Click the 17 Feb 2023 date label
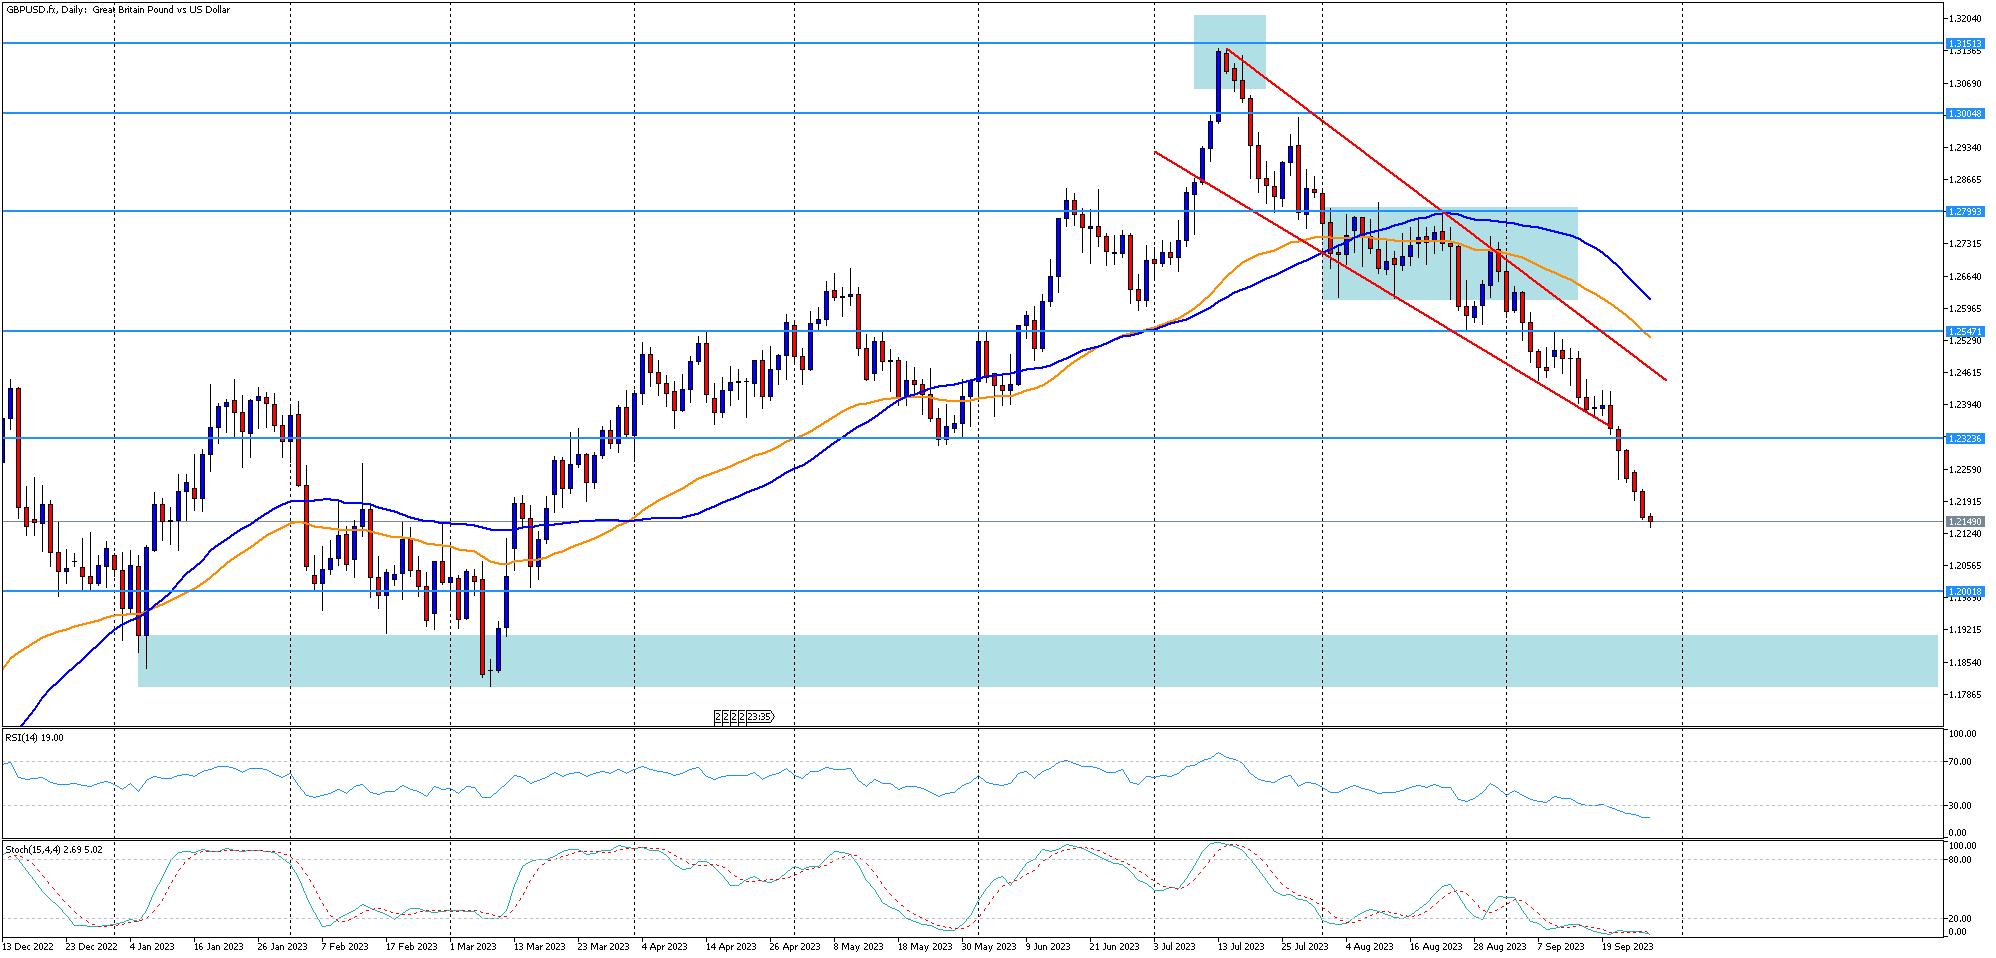The height and width of the screenshot is (958, 1996). click(x=411, y=947)
